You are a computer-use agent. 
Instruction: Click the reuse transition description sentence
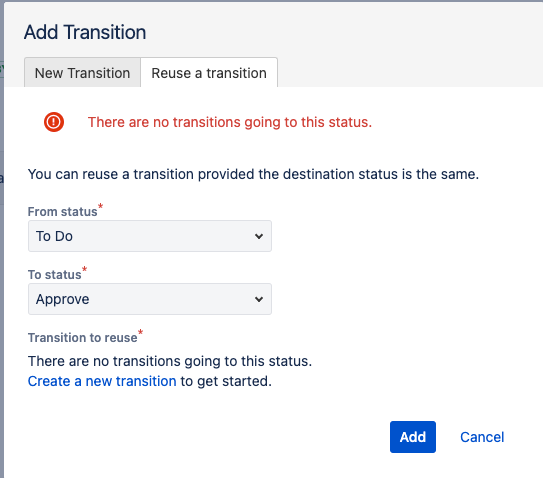tap(253, 174)
